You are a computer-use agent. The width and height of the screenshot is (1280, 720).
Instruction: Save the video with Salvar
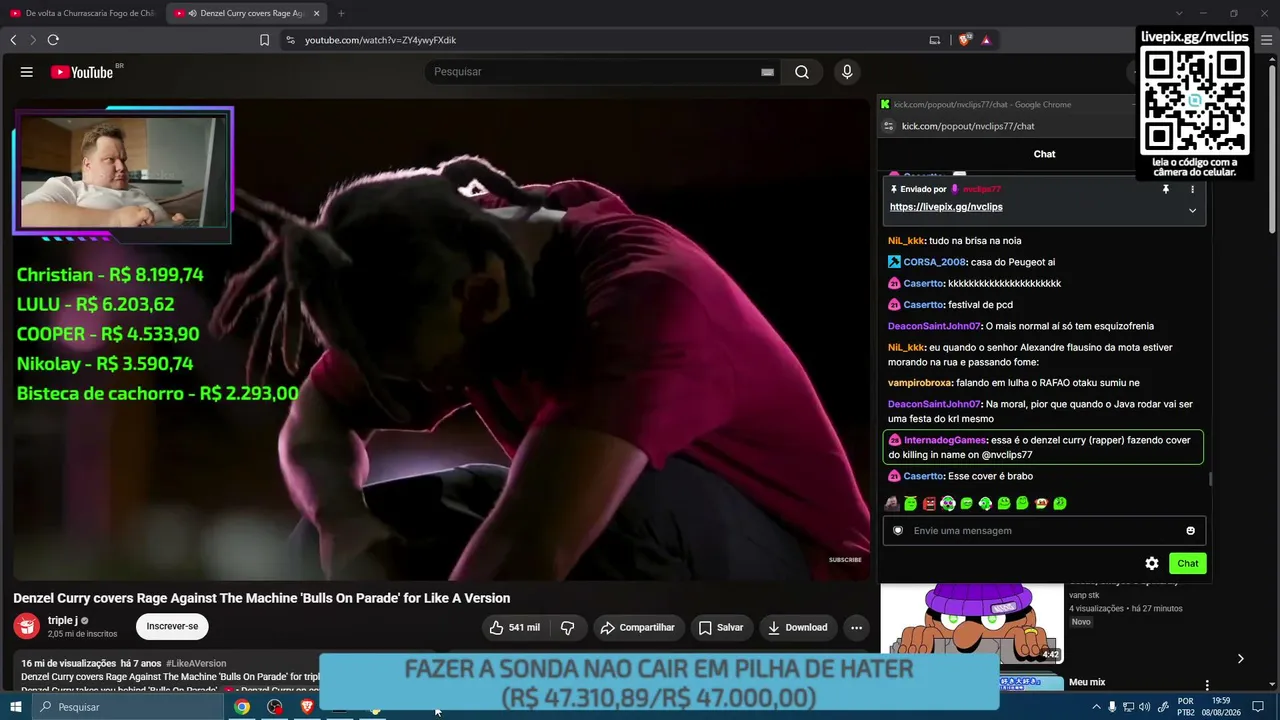[x=721, y=628]
